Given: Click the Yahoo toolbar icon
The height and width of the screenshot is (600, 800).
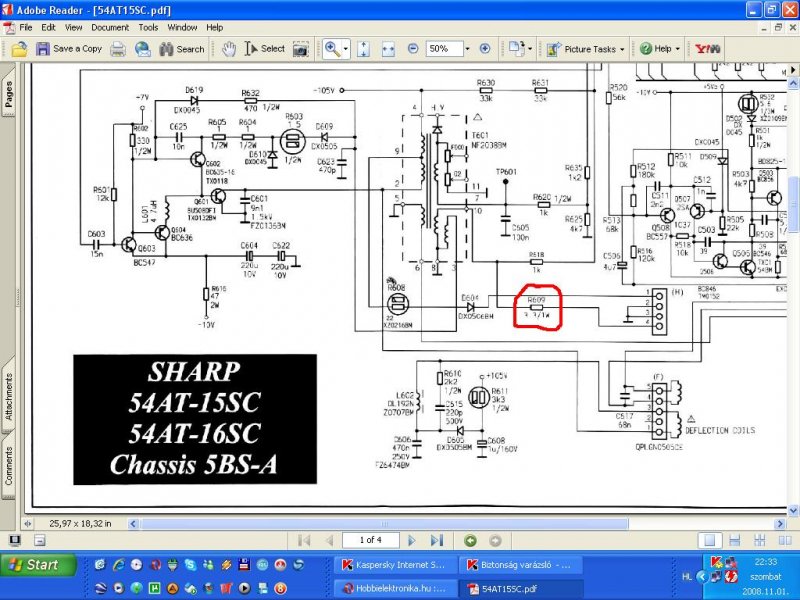Looking at the screenshot, I should [707, 49].
